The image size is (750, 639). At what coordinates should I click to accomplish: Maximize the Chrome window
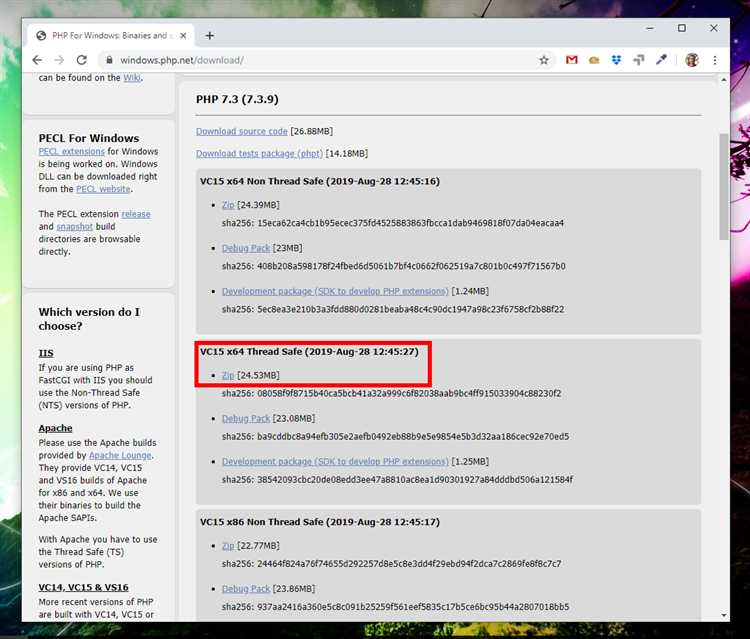click(x=682, y=28)
